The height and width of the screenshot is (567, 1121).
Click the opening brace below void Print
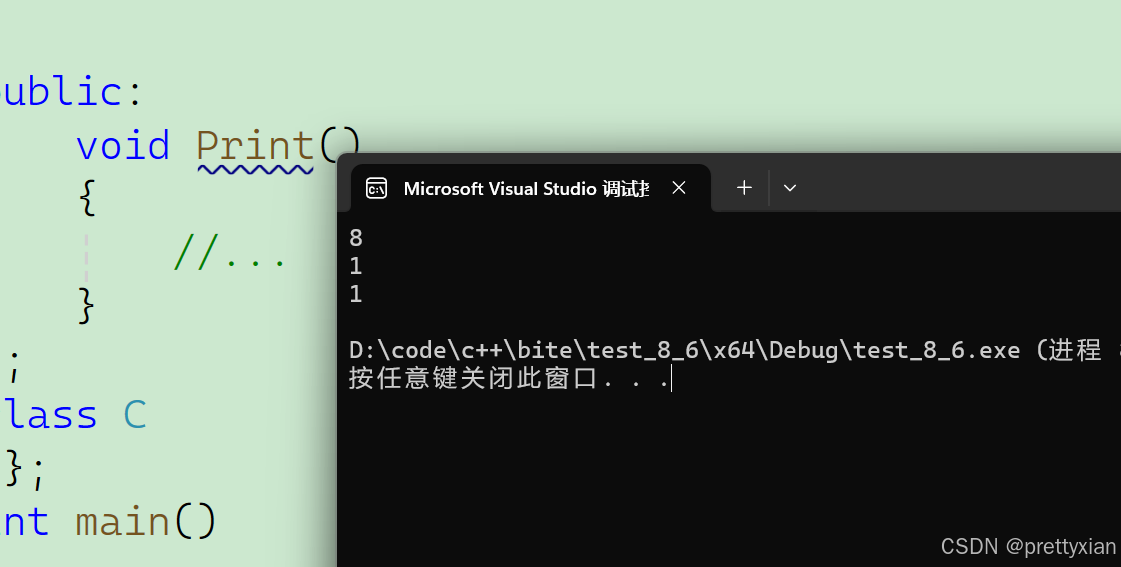(x=88, y=199)
